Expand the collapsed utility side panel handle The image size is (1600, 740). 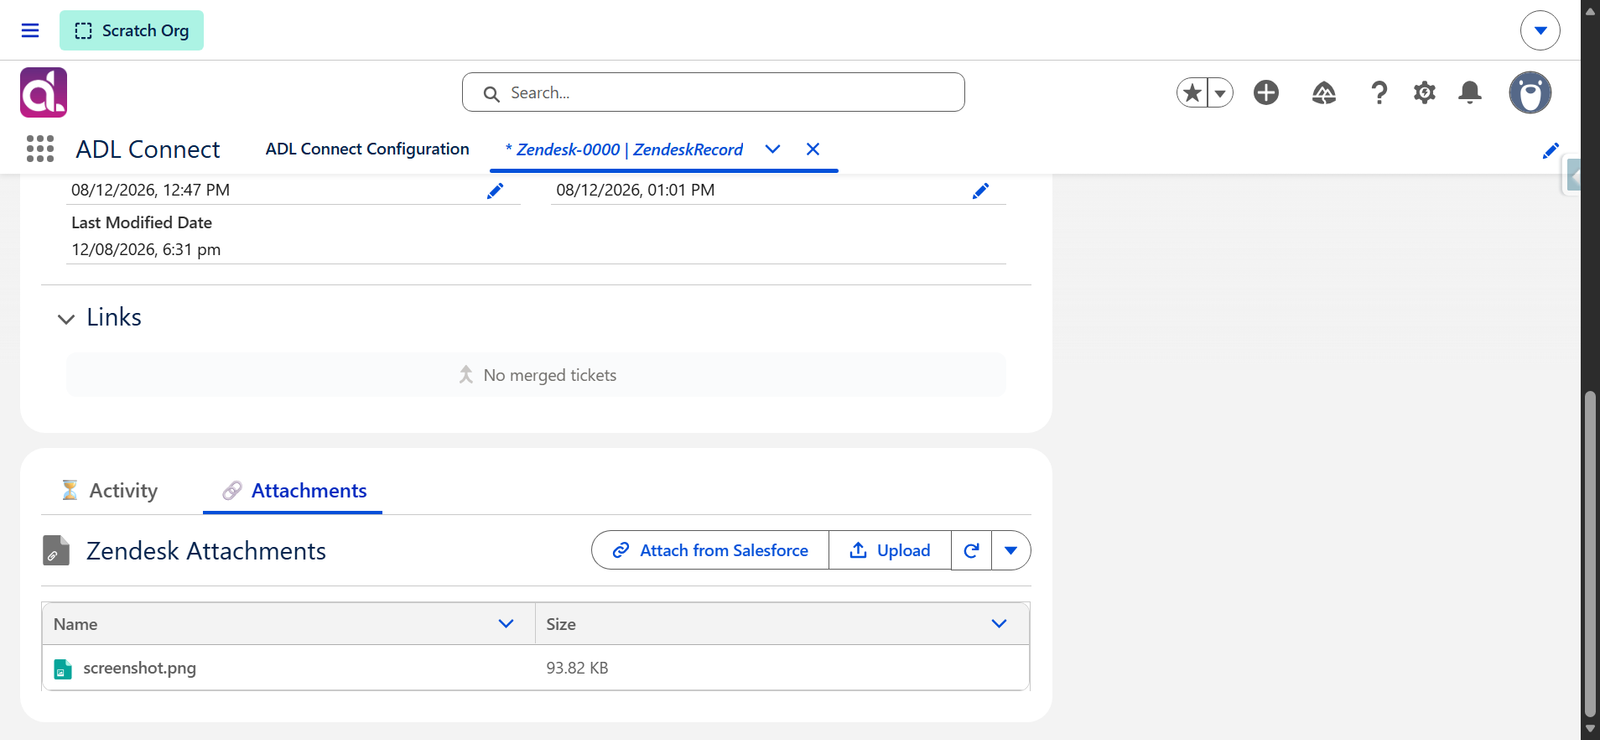[x=1572, y=177]
